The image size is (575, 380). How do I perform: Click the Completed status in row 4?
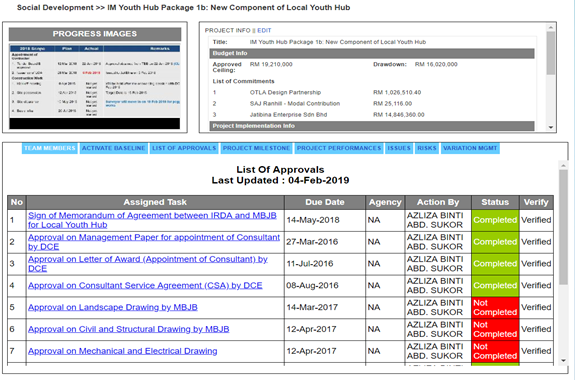(495, 286)
